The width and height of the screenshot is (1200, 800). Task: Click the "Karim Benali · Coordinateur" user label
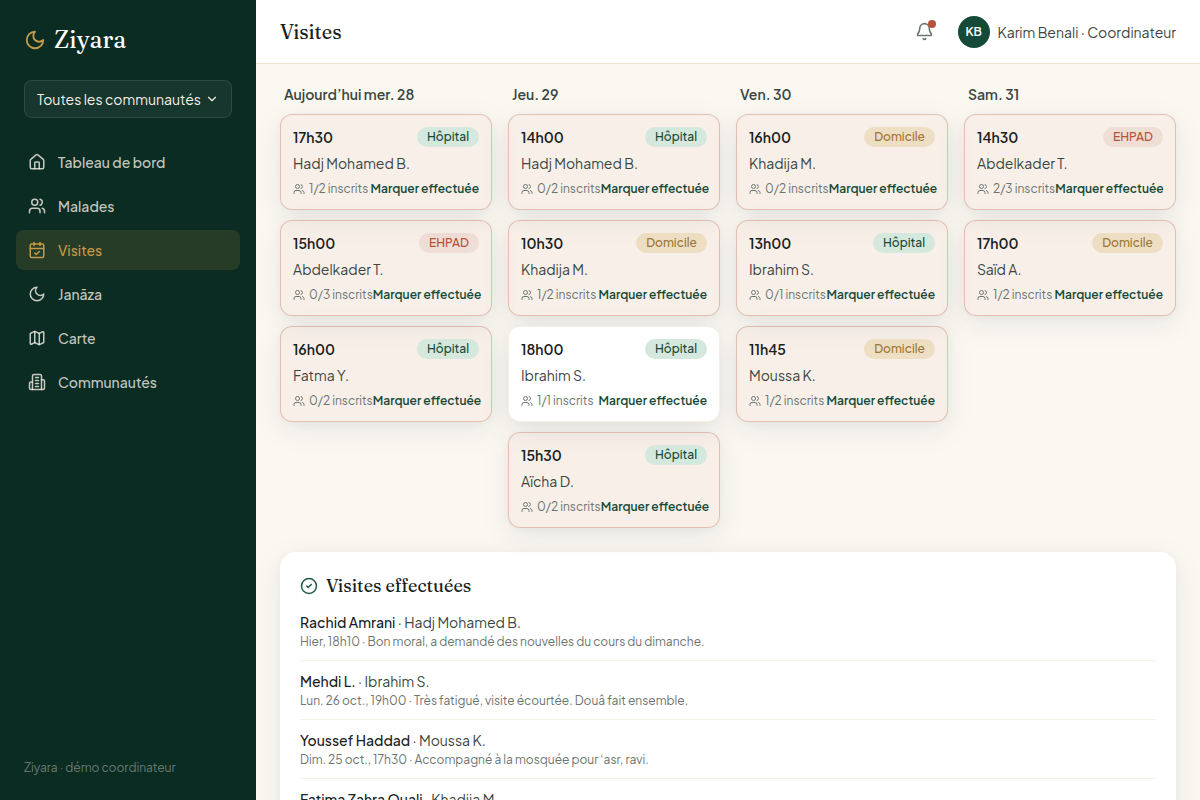[x=1087, y=33]
